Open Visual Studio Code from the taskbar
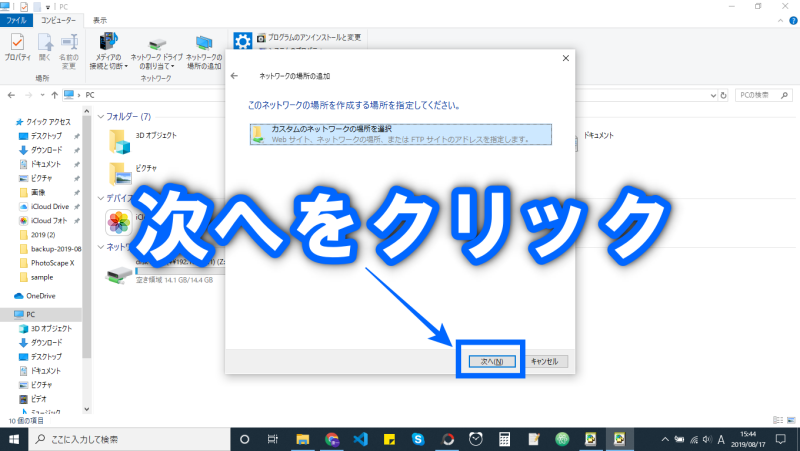 click(x=360, y=439)
